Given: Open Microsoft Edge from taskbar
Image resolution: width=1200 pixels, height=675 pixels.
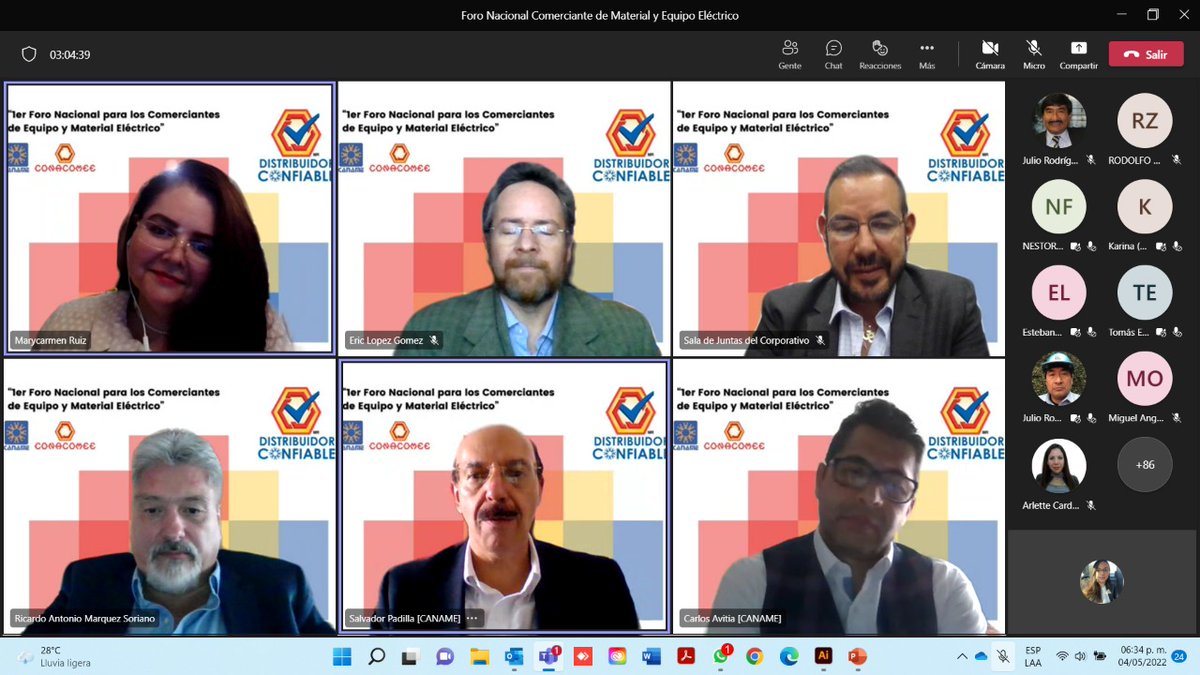Looking at the screenshot, I should tap(789, 656).
